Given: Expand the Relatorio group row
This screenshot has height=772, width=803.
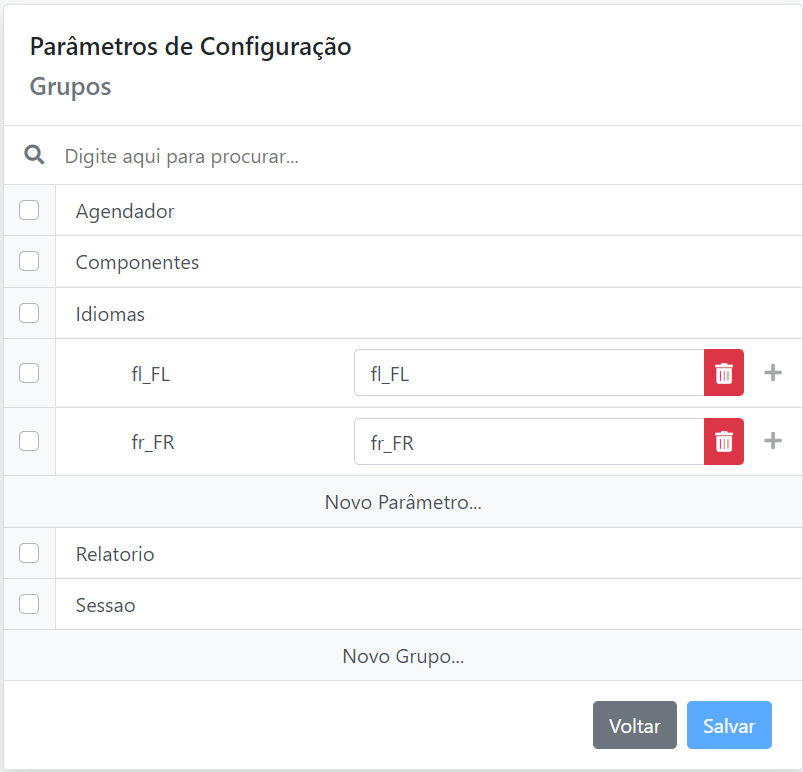Looking at the screenshot, I should (x=115, y=554).
